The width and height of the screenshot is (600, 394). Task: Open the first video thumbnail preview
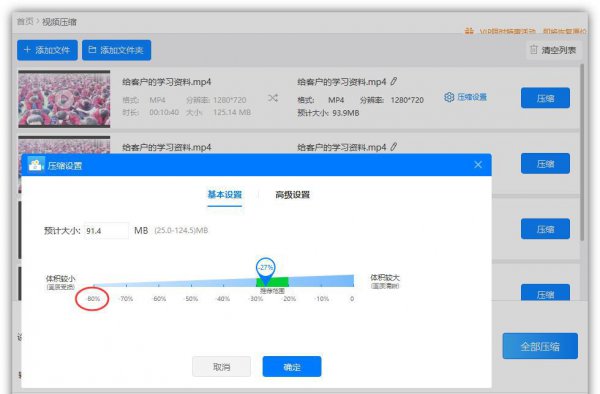tap(64, 99)
